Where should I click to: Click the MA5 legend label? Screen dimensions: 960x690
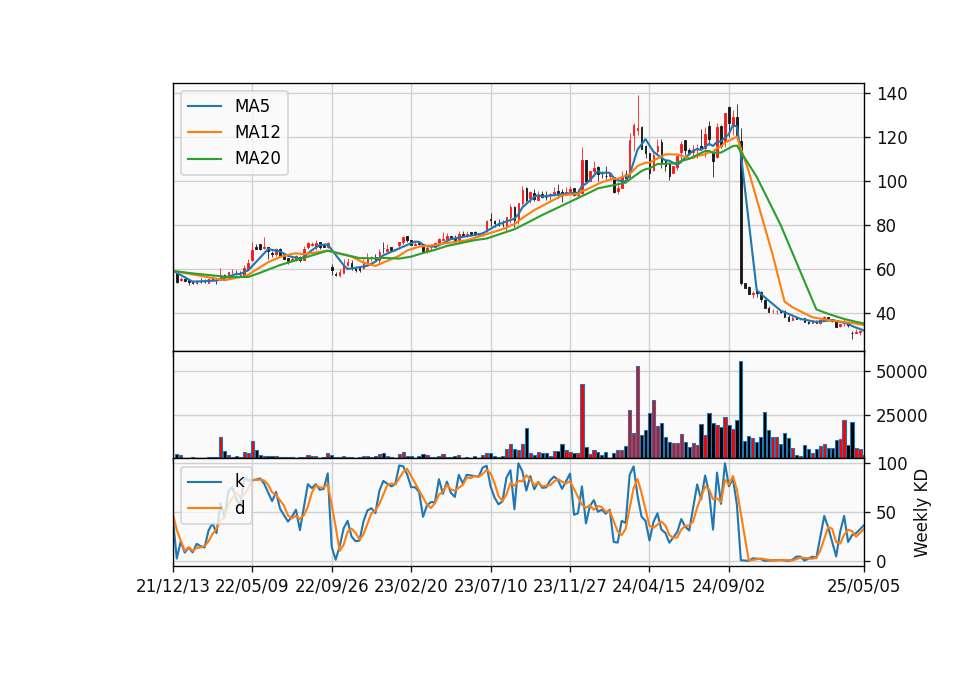tap(252, 106)
